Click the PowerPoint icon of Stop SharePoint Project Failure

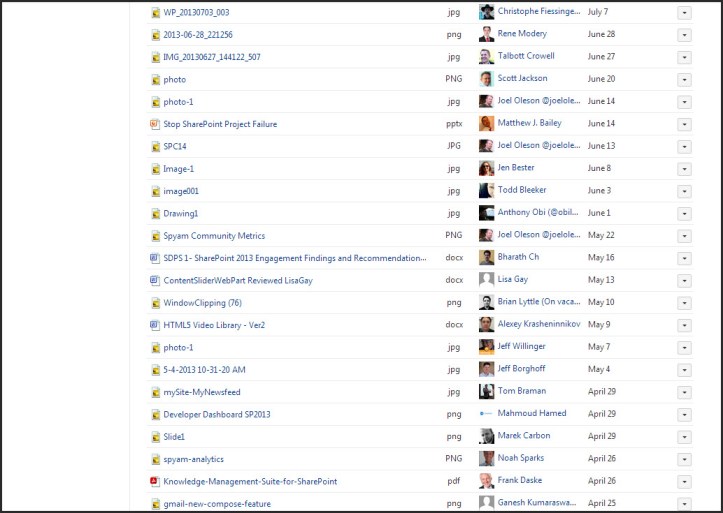pos(155,124)
